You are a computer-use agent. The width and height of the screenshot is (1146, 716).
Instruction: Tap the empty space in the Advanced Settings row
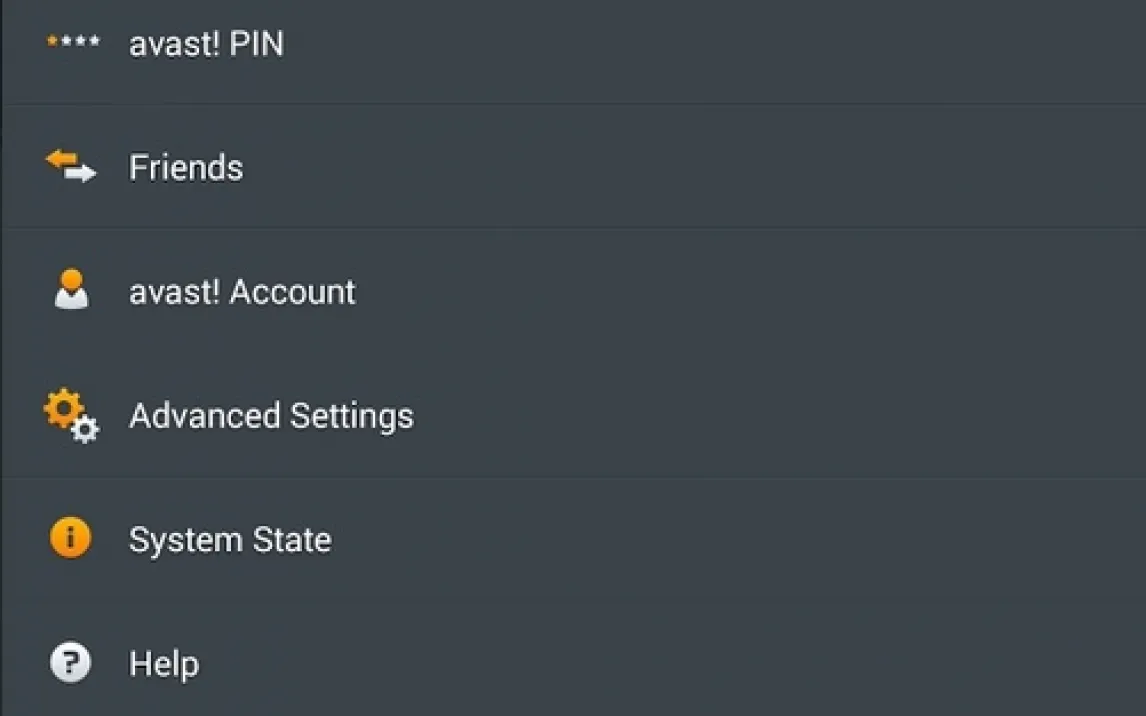tap(700, 416)
